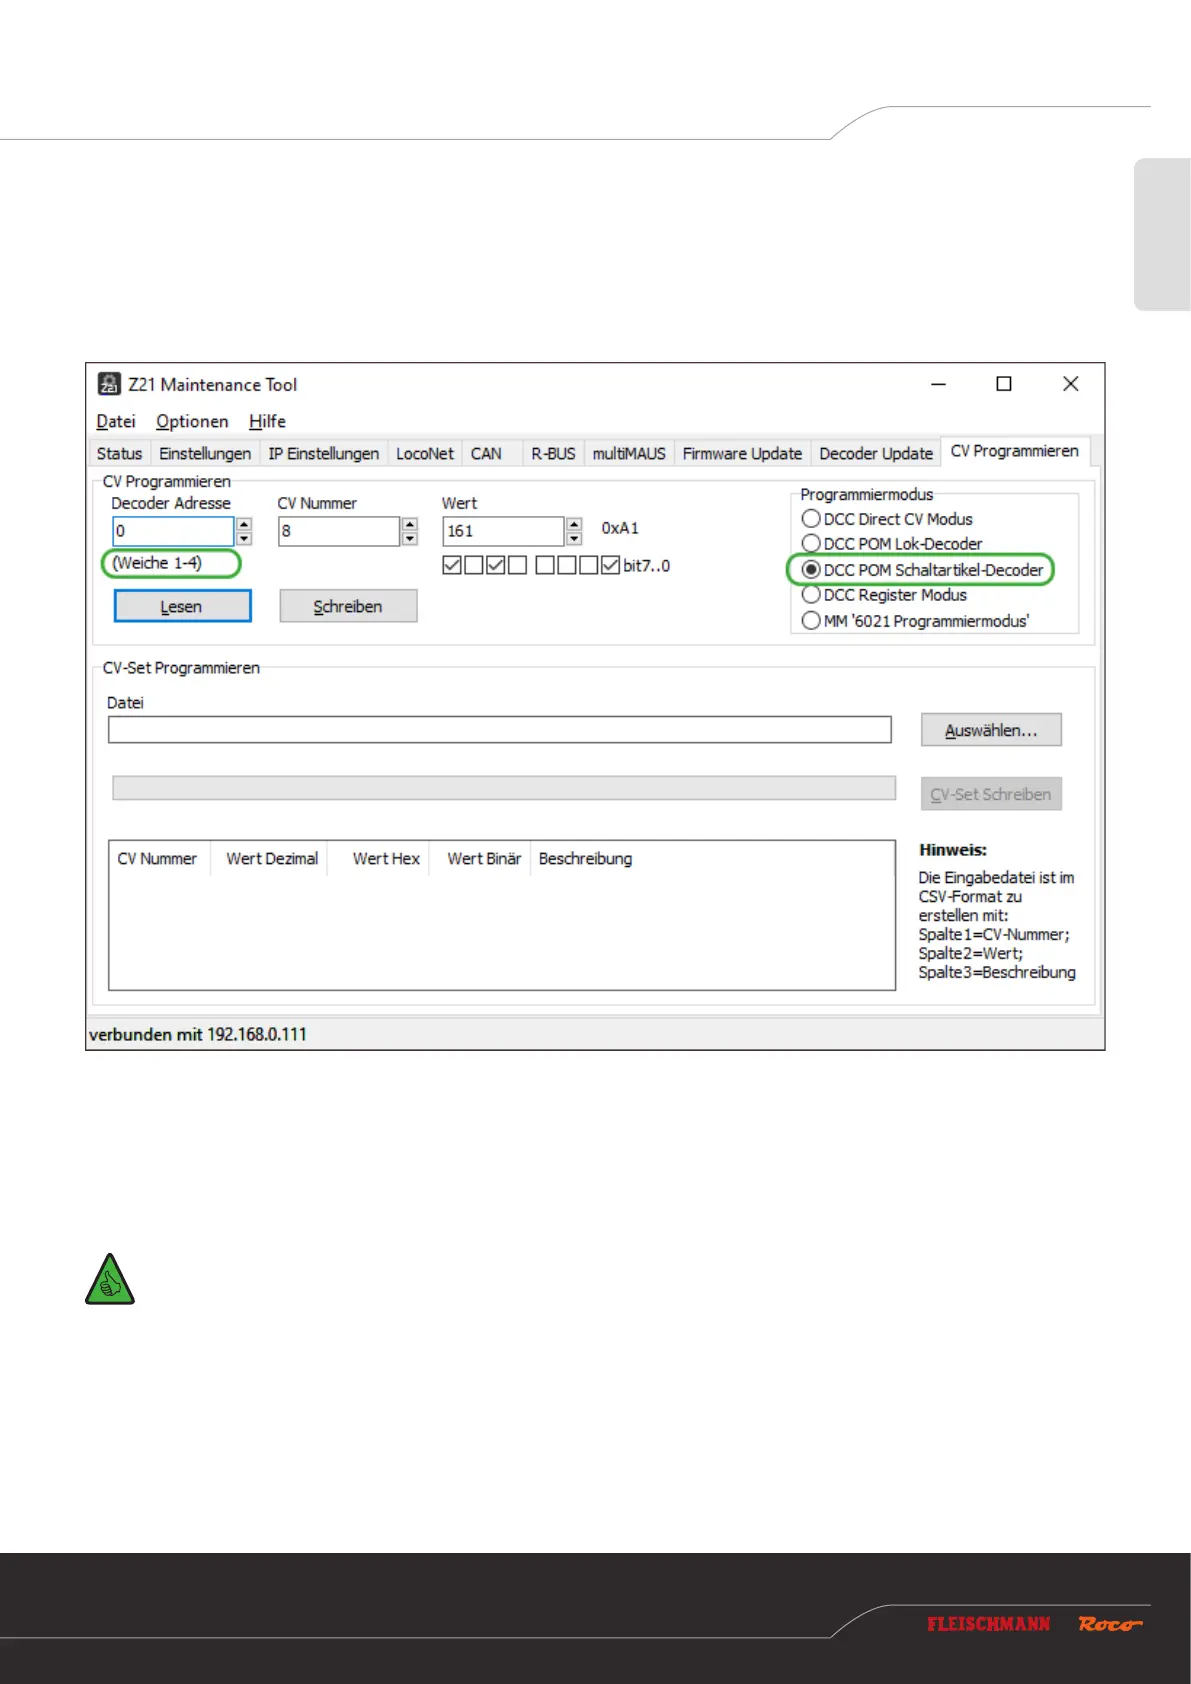Image resolution: width=1191 pixels, height=1684 pixels.
Task: Click the Wert Dezimal column header
Action: (x=271, y=858)
